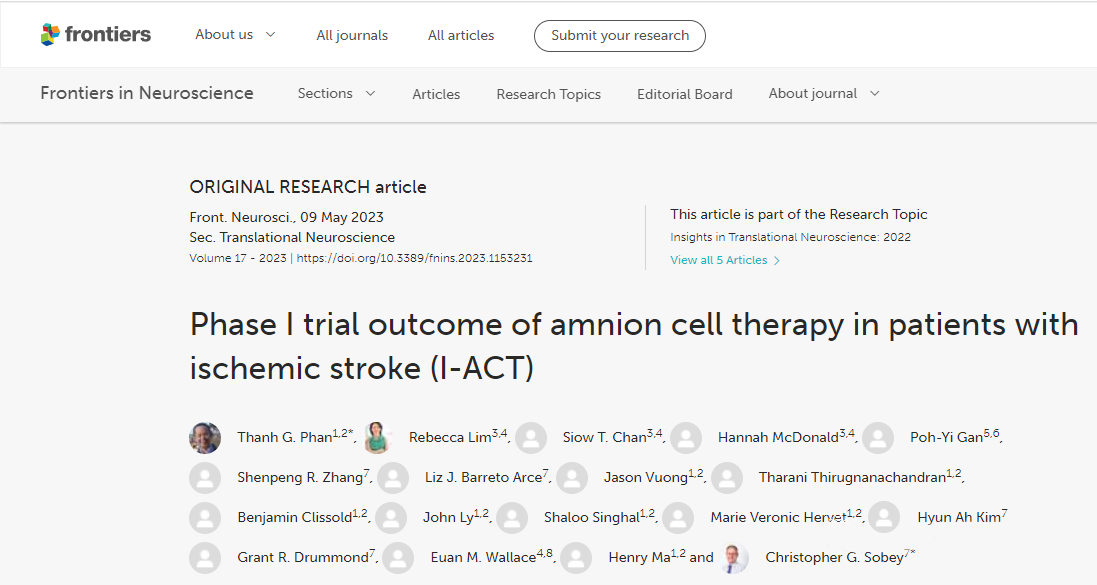The image size is (1097, 585).
Task: Click the avatar icon beside Hannah McDonald
Action: [686, 437]
